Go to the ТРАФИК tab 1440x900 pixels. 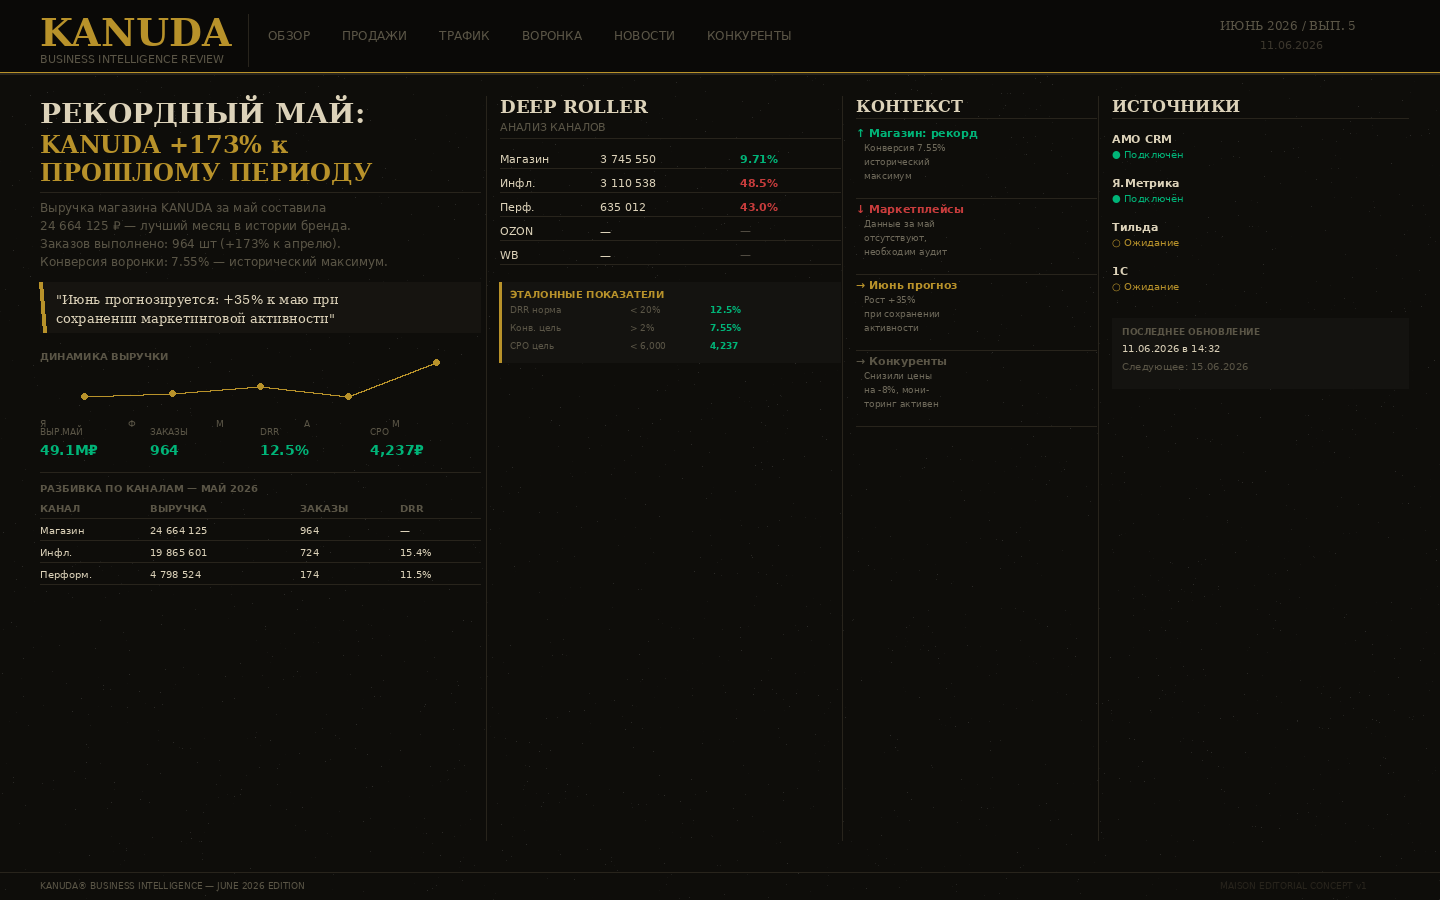464,36
